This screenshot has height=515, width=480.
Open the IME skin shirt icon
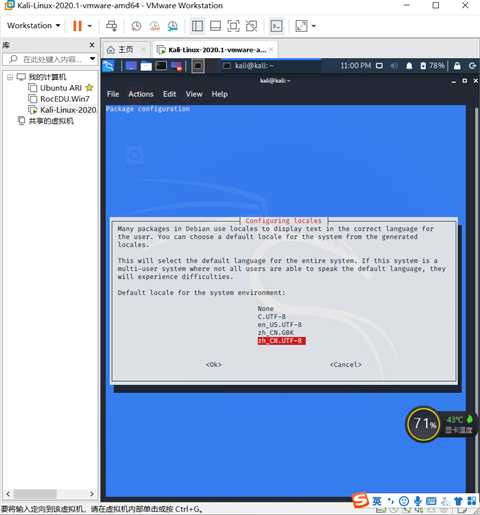(x=458, y=501)
